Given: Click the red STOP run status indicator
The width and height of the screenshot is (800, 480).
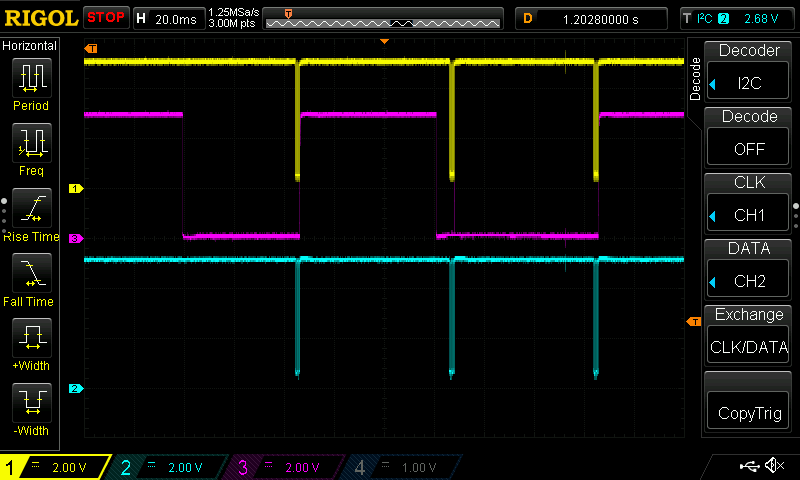Looking at the screenshot, I should point(106,17).
